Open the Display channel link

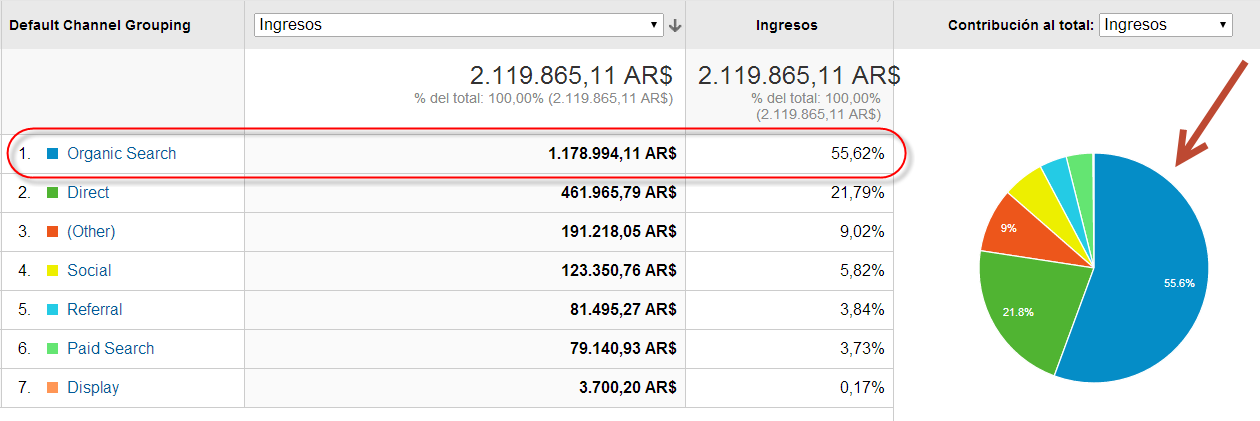[x=93, y=388]
